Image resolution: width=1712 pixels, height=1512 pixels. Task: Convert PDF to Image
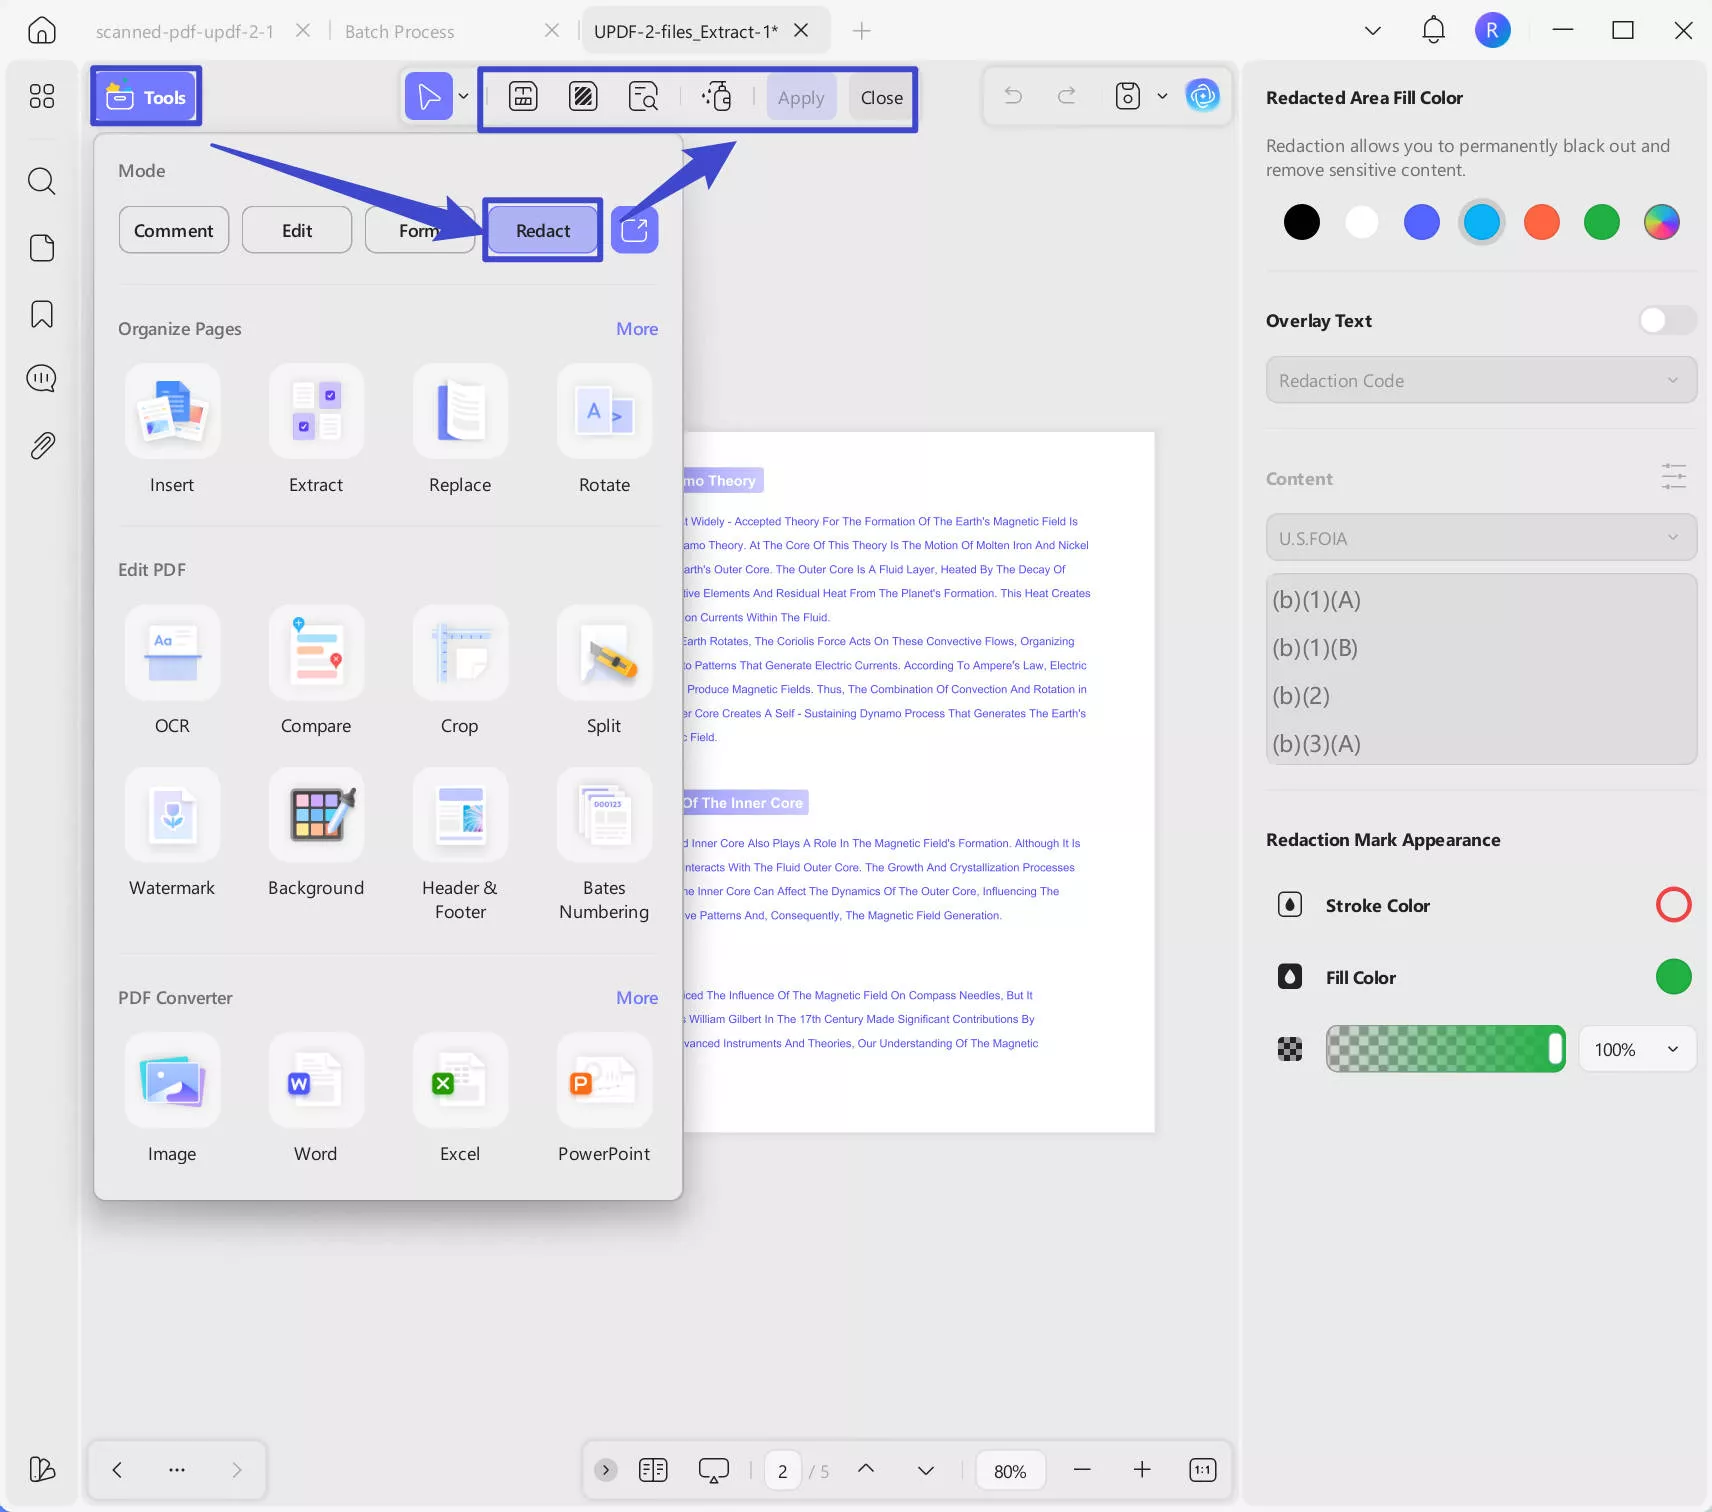[x=172, y=1099]
